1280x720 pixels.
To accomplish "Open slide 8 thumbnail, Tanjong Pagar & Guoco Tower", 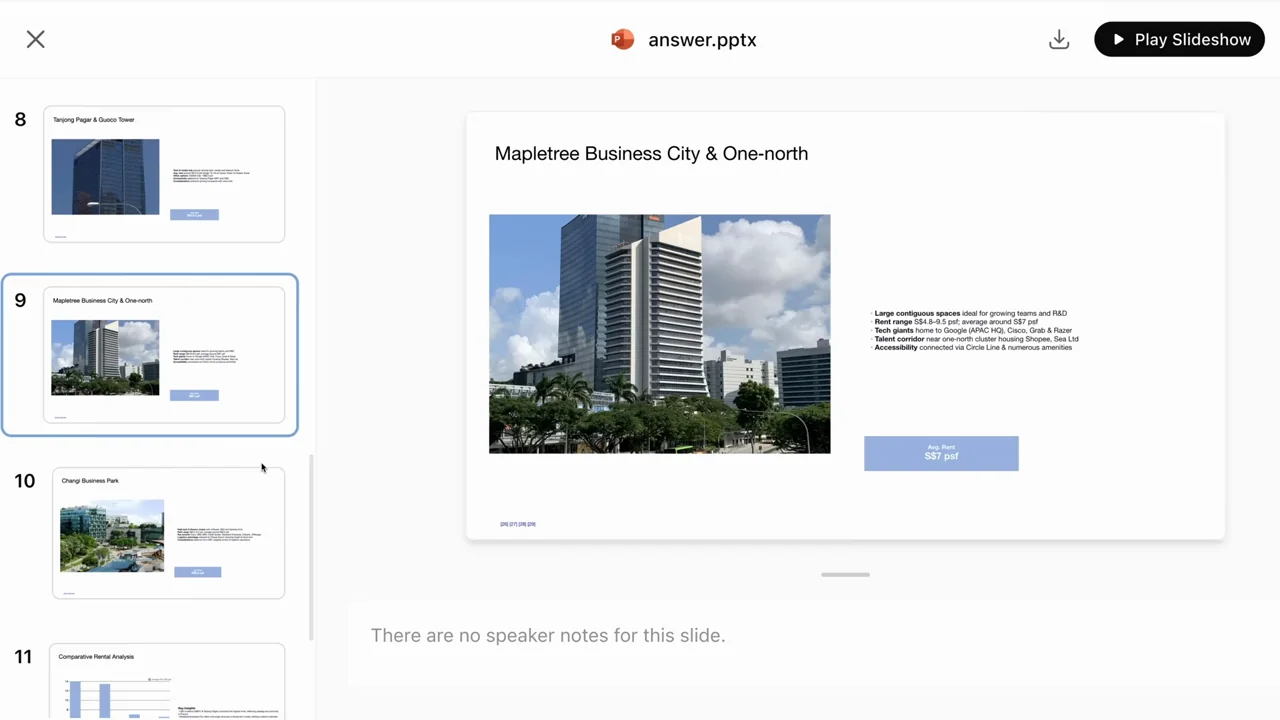I will pos(164,174).
